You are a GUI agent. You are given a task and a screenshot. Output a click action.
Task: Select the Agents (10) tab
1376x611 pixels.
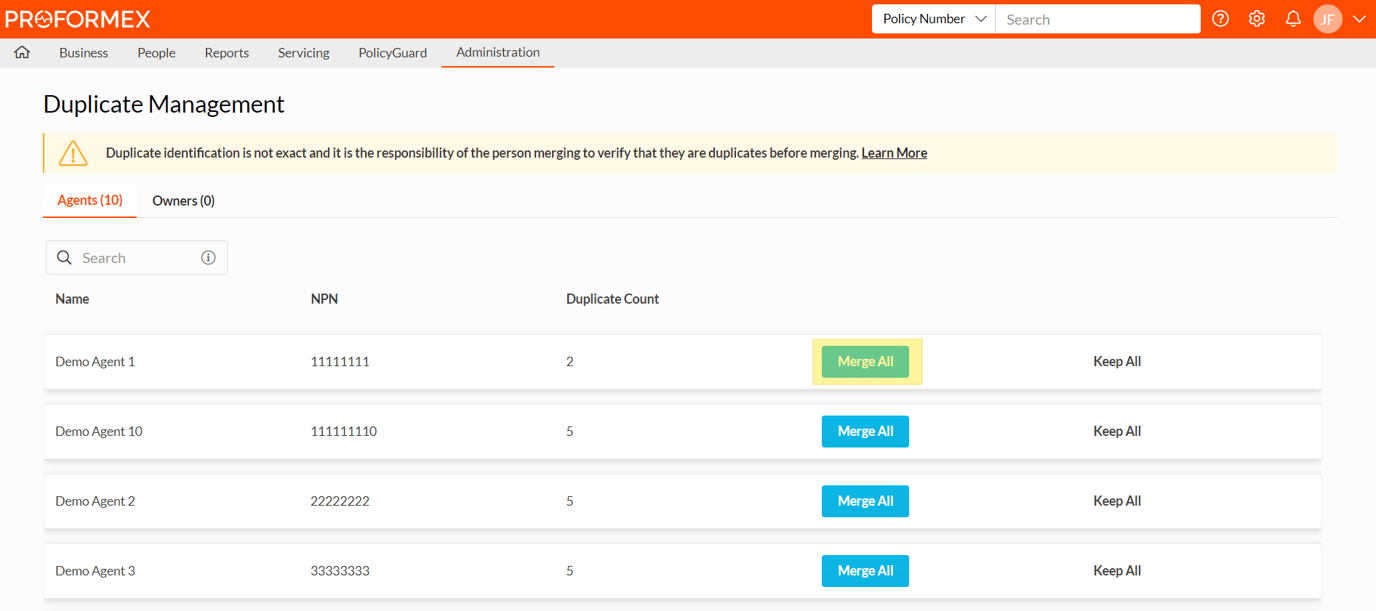click(90, 201)
